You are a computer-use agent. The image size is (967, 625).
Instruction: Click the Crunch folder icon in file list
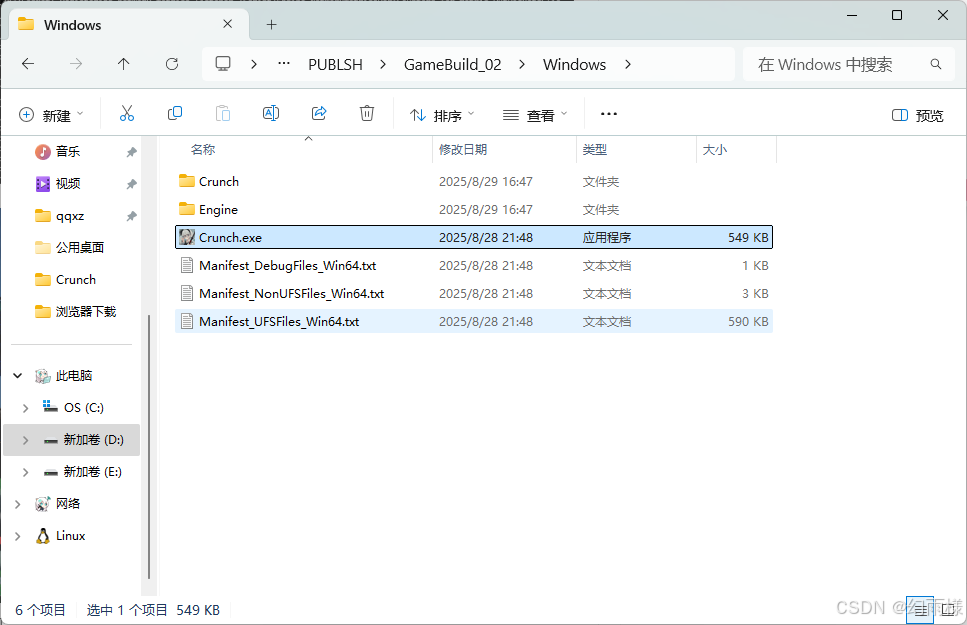coord(187,181)
